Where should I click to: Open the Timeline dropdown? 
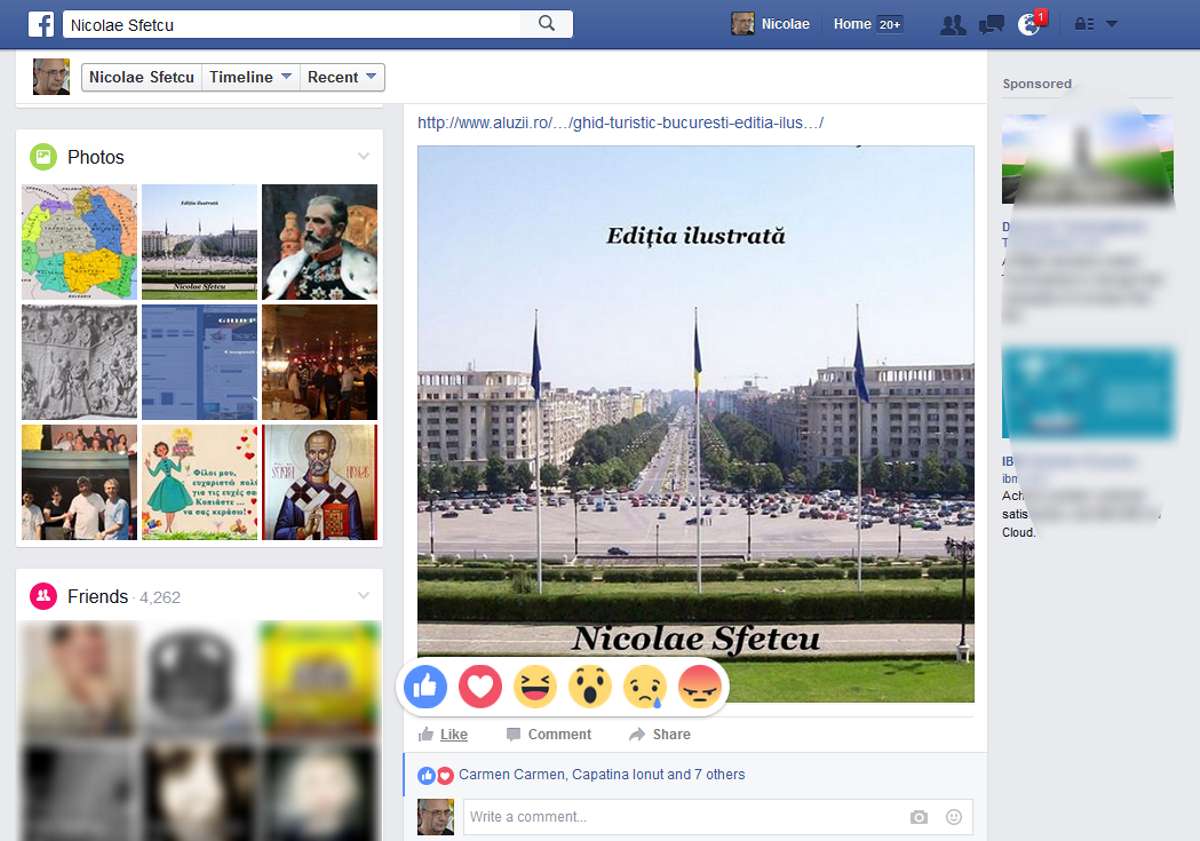(x=251, y=77)
